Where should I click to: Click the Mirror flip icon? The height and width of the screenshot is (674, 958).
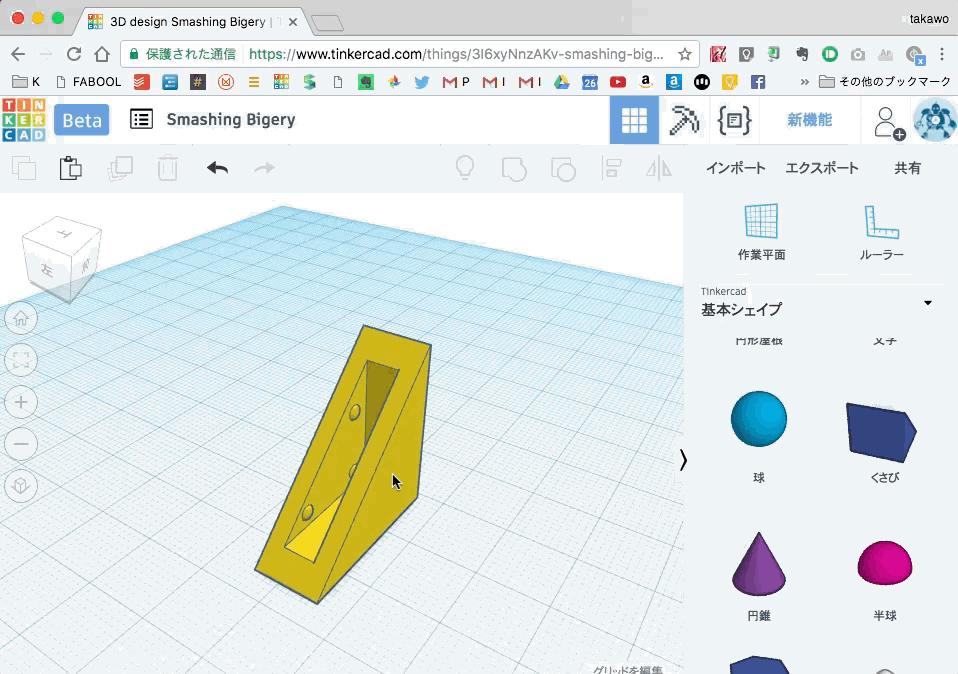[x=659, y=168]
